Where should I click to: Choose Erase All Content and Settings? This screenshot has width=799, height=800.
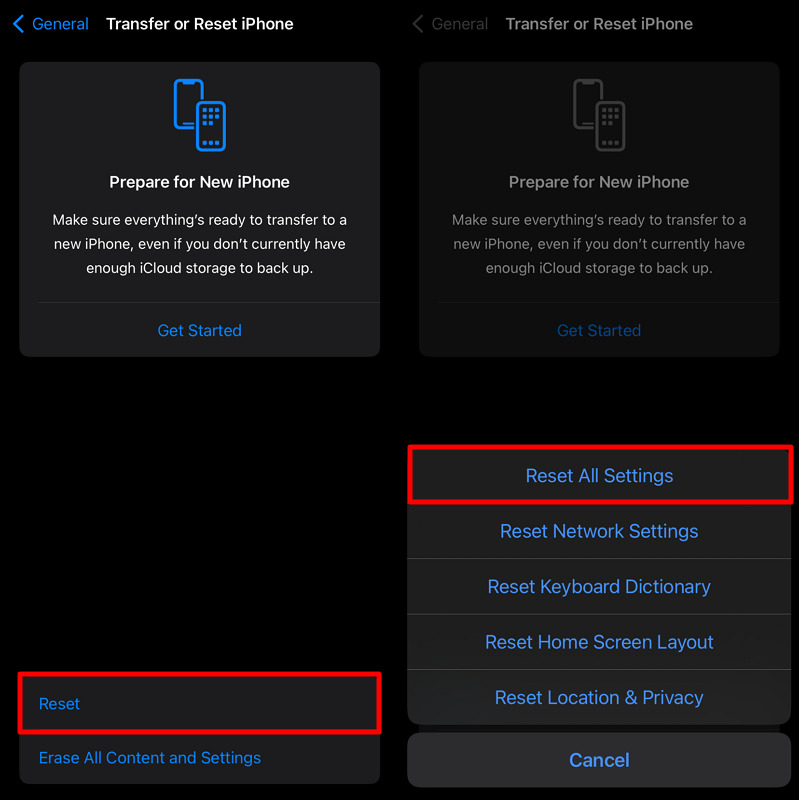tap(150, 758)
